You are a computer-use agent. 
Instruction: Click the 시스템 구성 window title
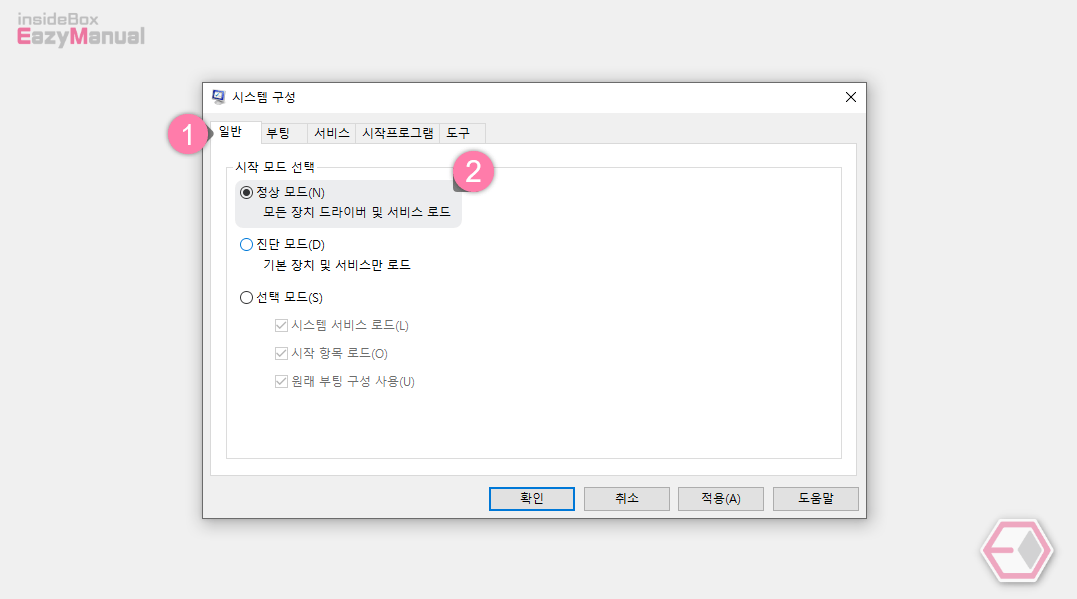click(x=264, y=98)
